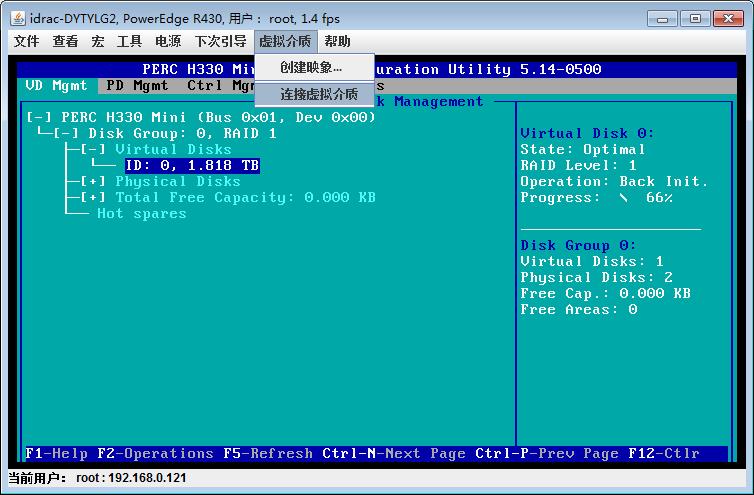Minimize the iDRAC console window

pyautogui.click(x=662, y=19)
